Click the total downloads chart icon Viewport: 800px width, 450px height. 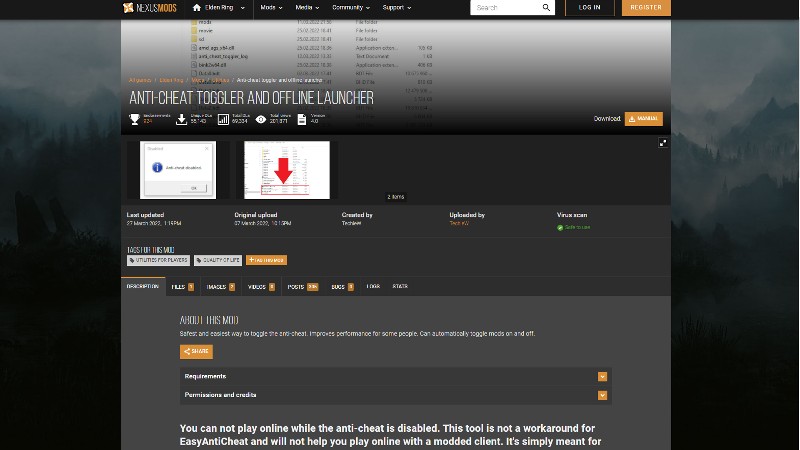click(223, 119)
